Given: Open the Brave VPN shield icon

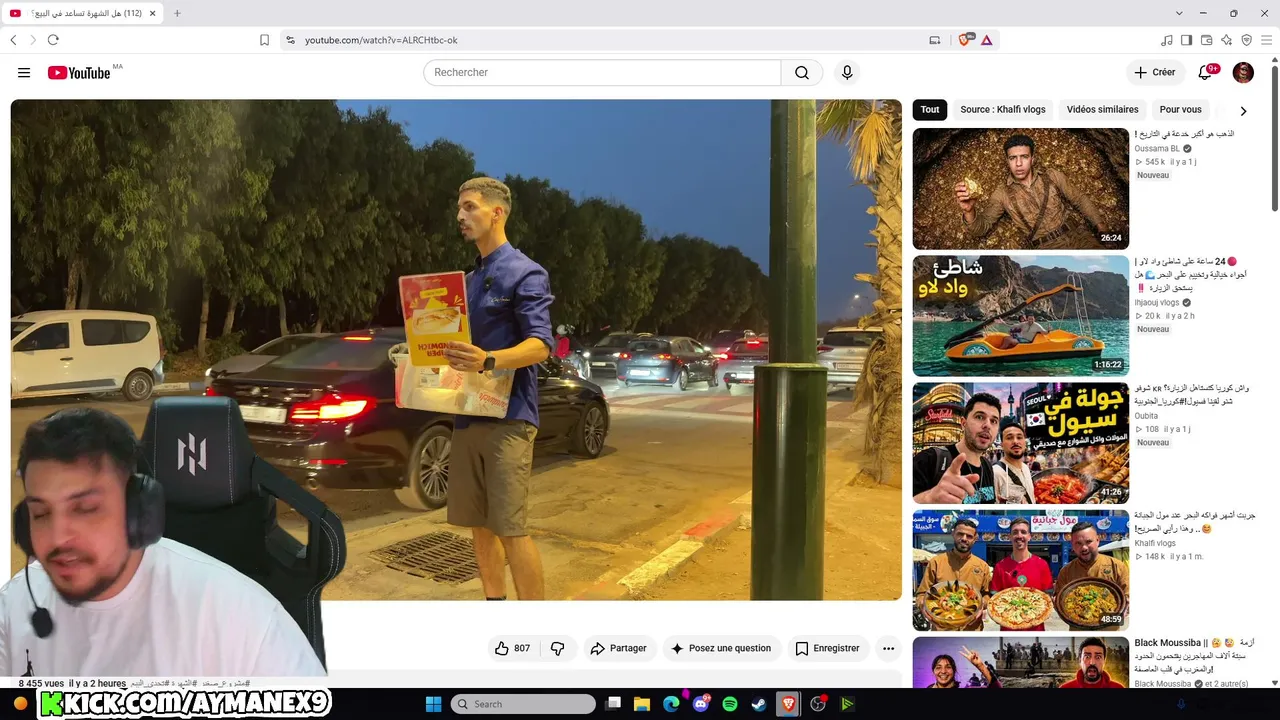Looking at the screenshot, I should tap(1246, 40).
